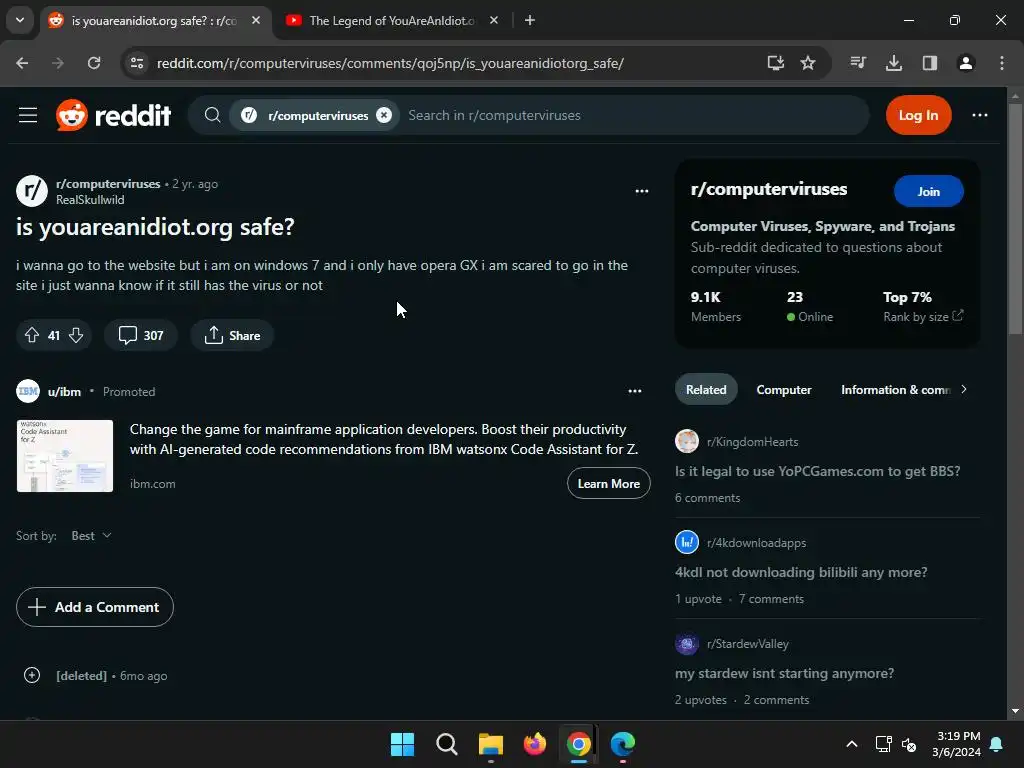Bookmark this page with the star
This screenshot has width=1024, height=768.
[x=808, y=63]
